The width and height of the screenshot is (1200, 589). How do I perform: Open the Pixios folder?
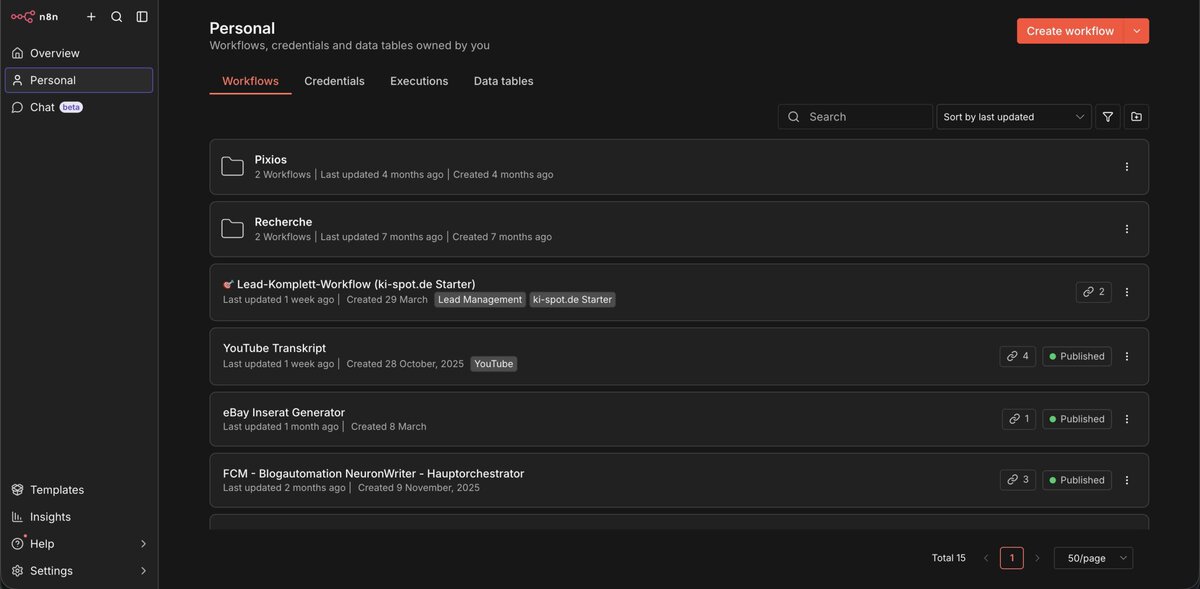click(679, 167)
